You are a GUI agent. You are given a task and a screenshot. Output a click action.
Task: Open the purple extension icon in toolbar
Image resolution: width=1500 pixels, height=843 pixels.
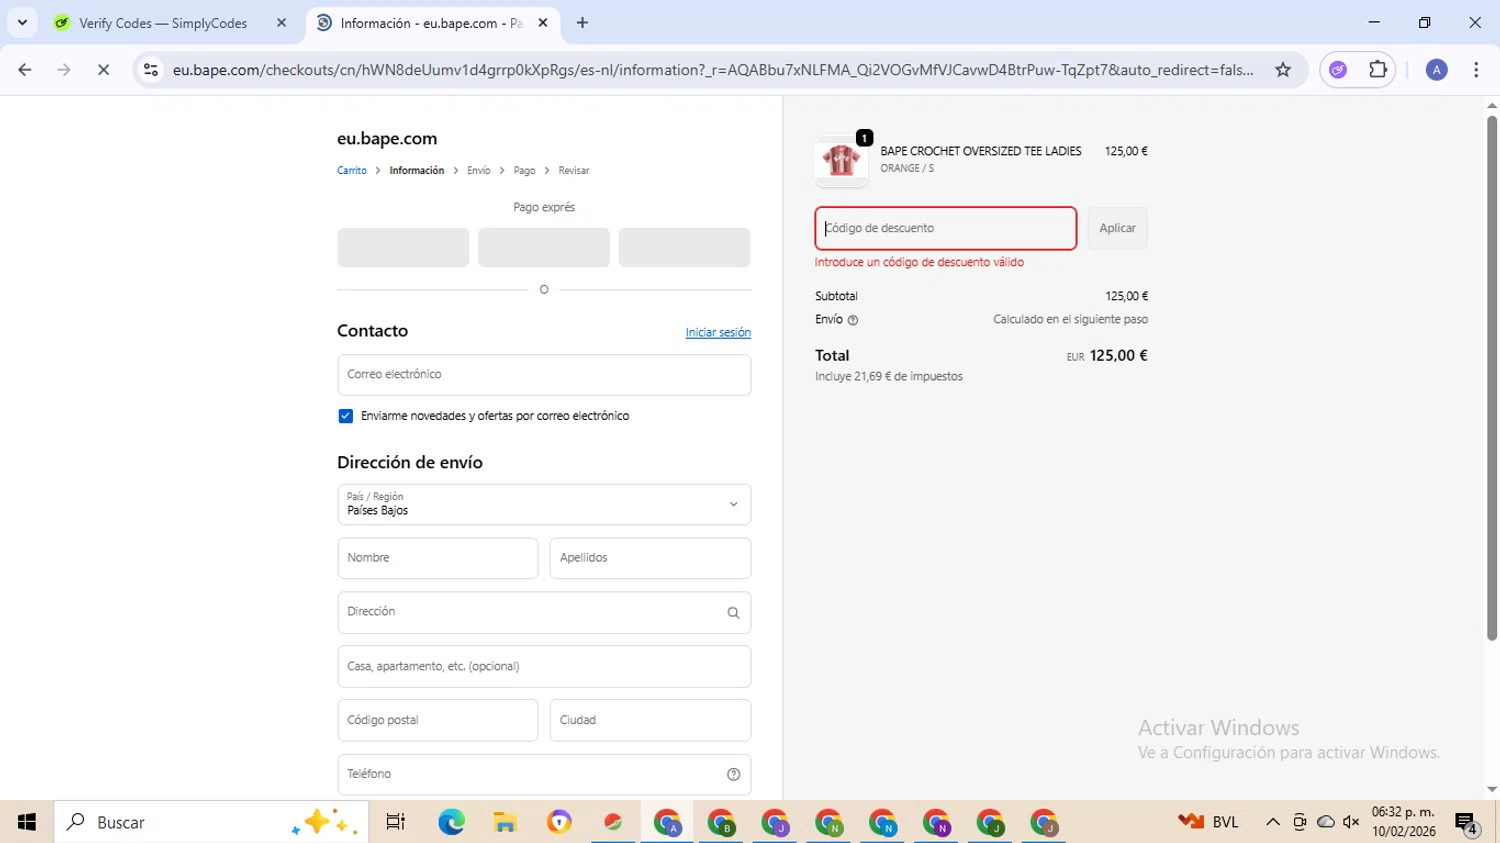pos(1338,70)
